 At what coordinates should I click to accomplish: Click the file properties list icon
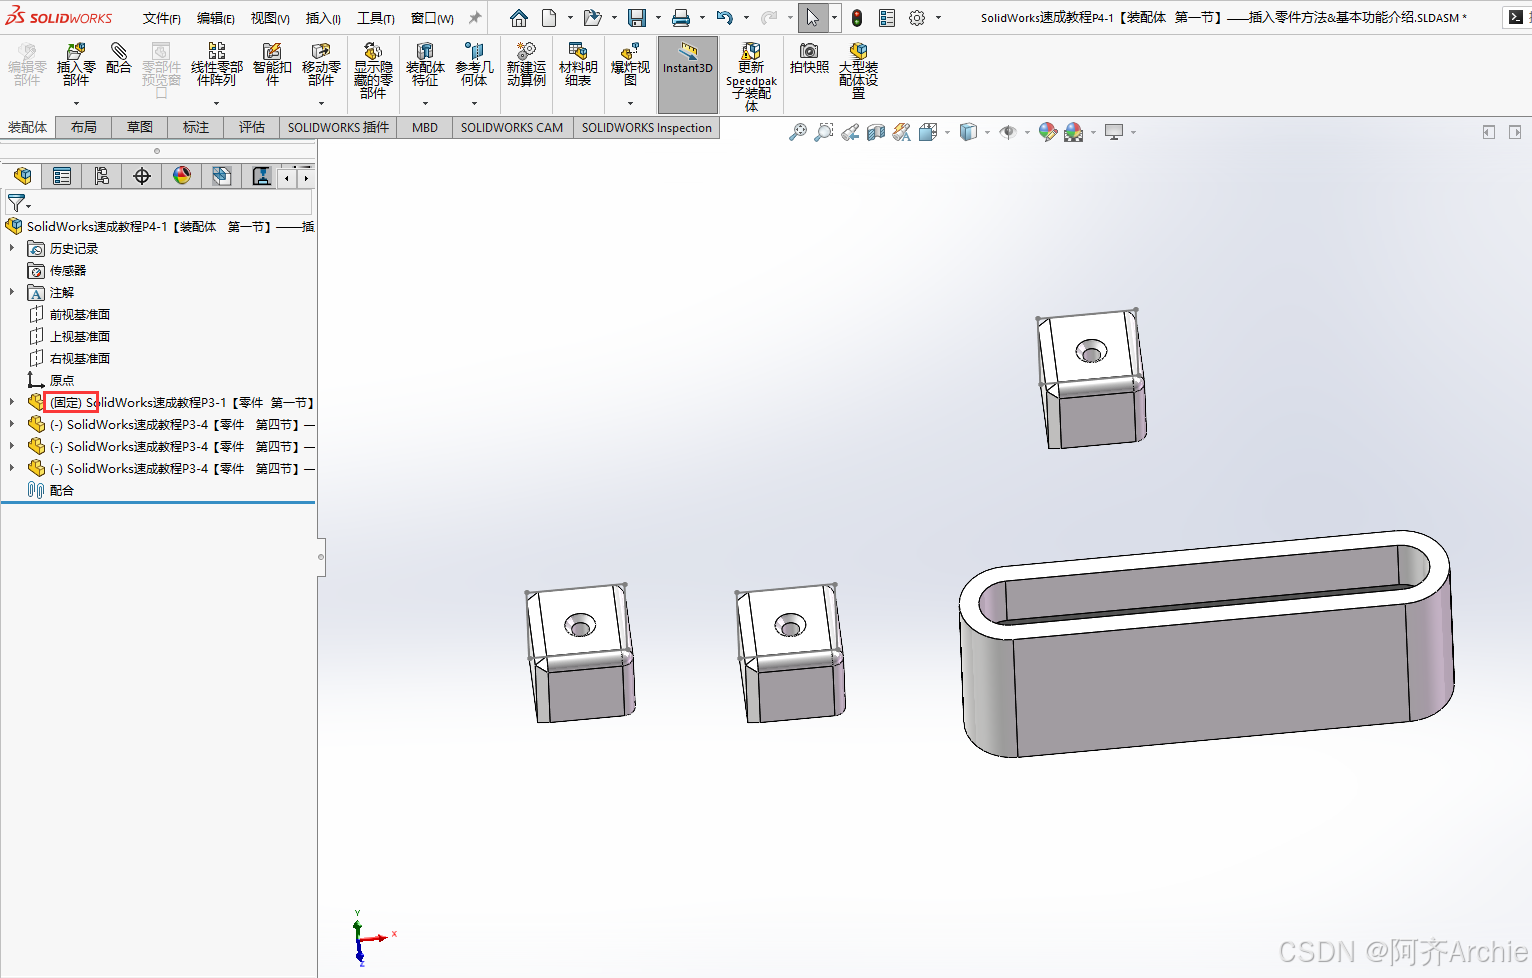887,18
